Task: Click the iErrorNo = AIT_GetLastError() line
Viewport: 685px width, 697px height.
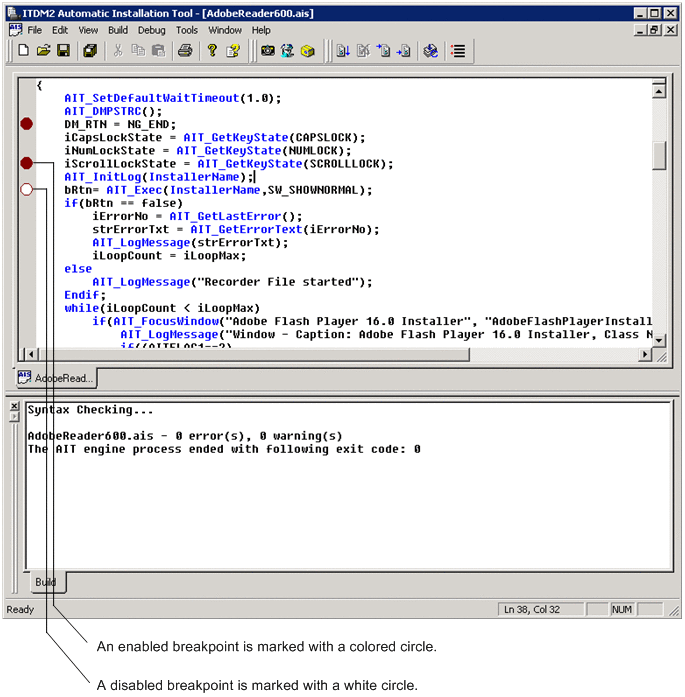Action: (x=197, y=216)
